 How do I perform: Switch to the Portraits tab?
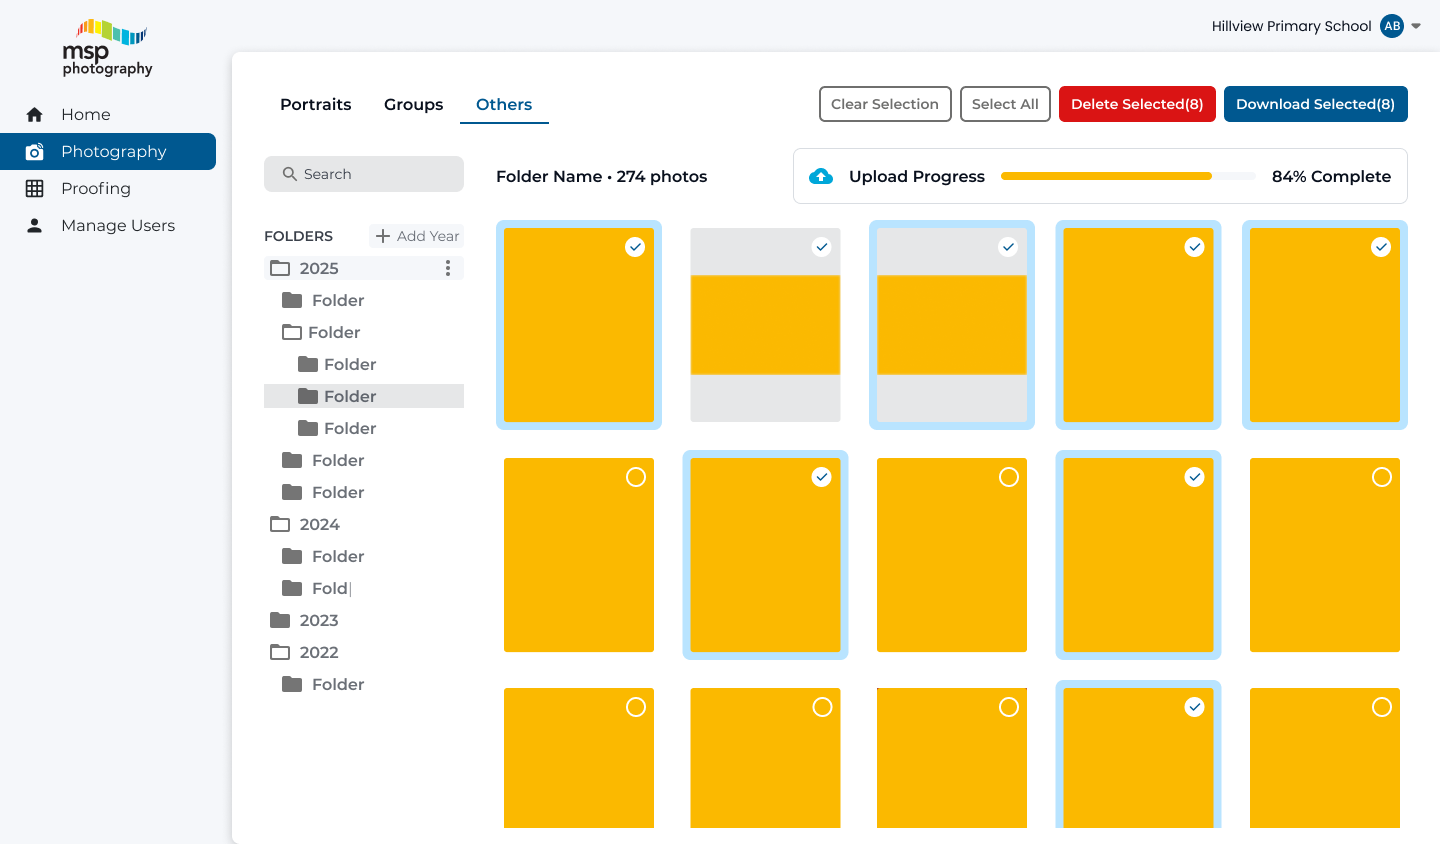click(316, 104)
